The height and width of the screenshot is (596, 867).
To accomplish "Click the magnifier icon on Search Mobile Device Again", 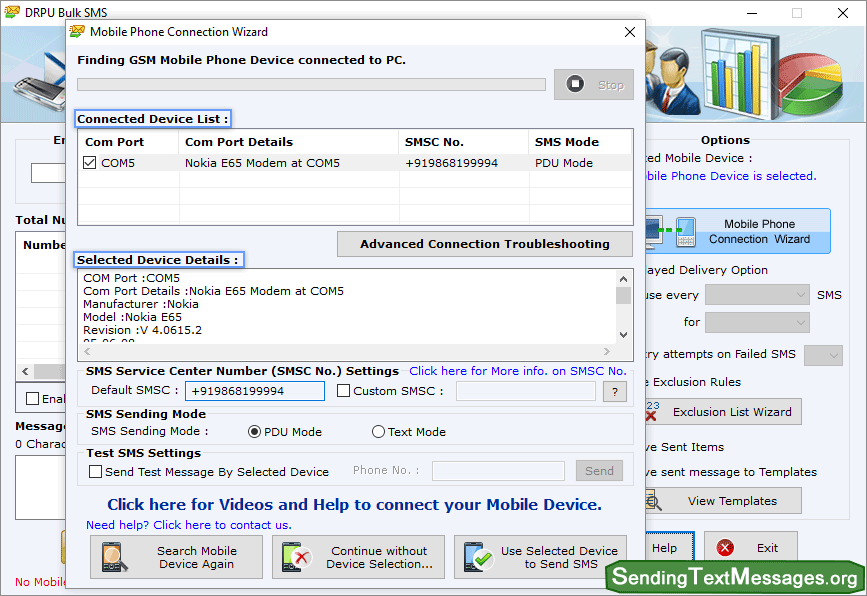I will [114, 557].
